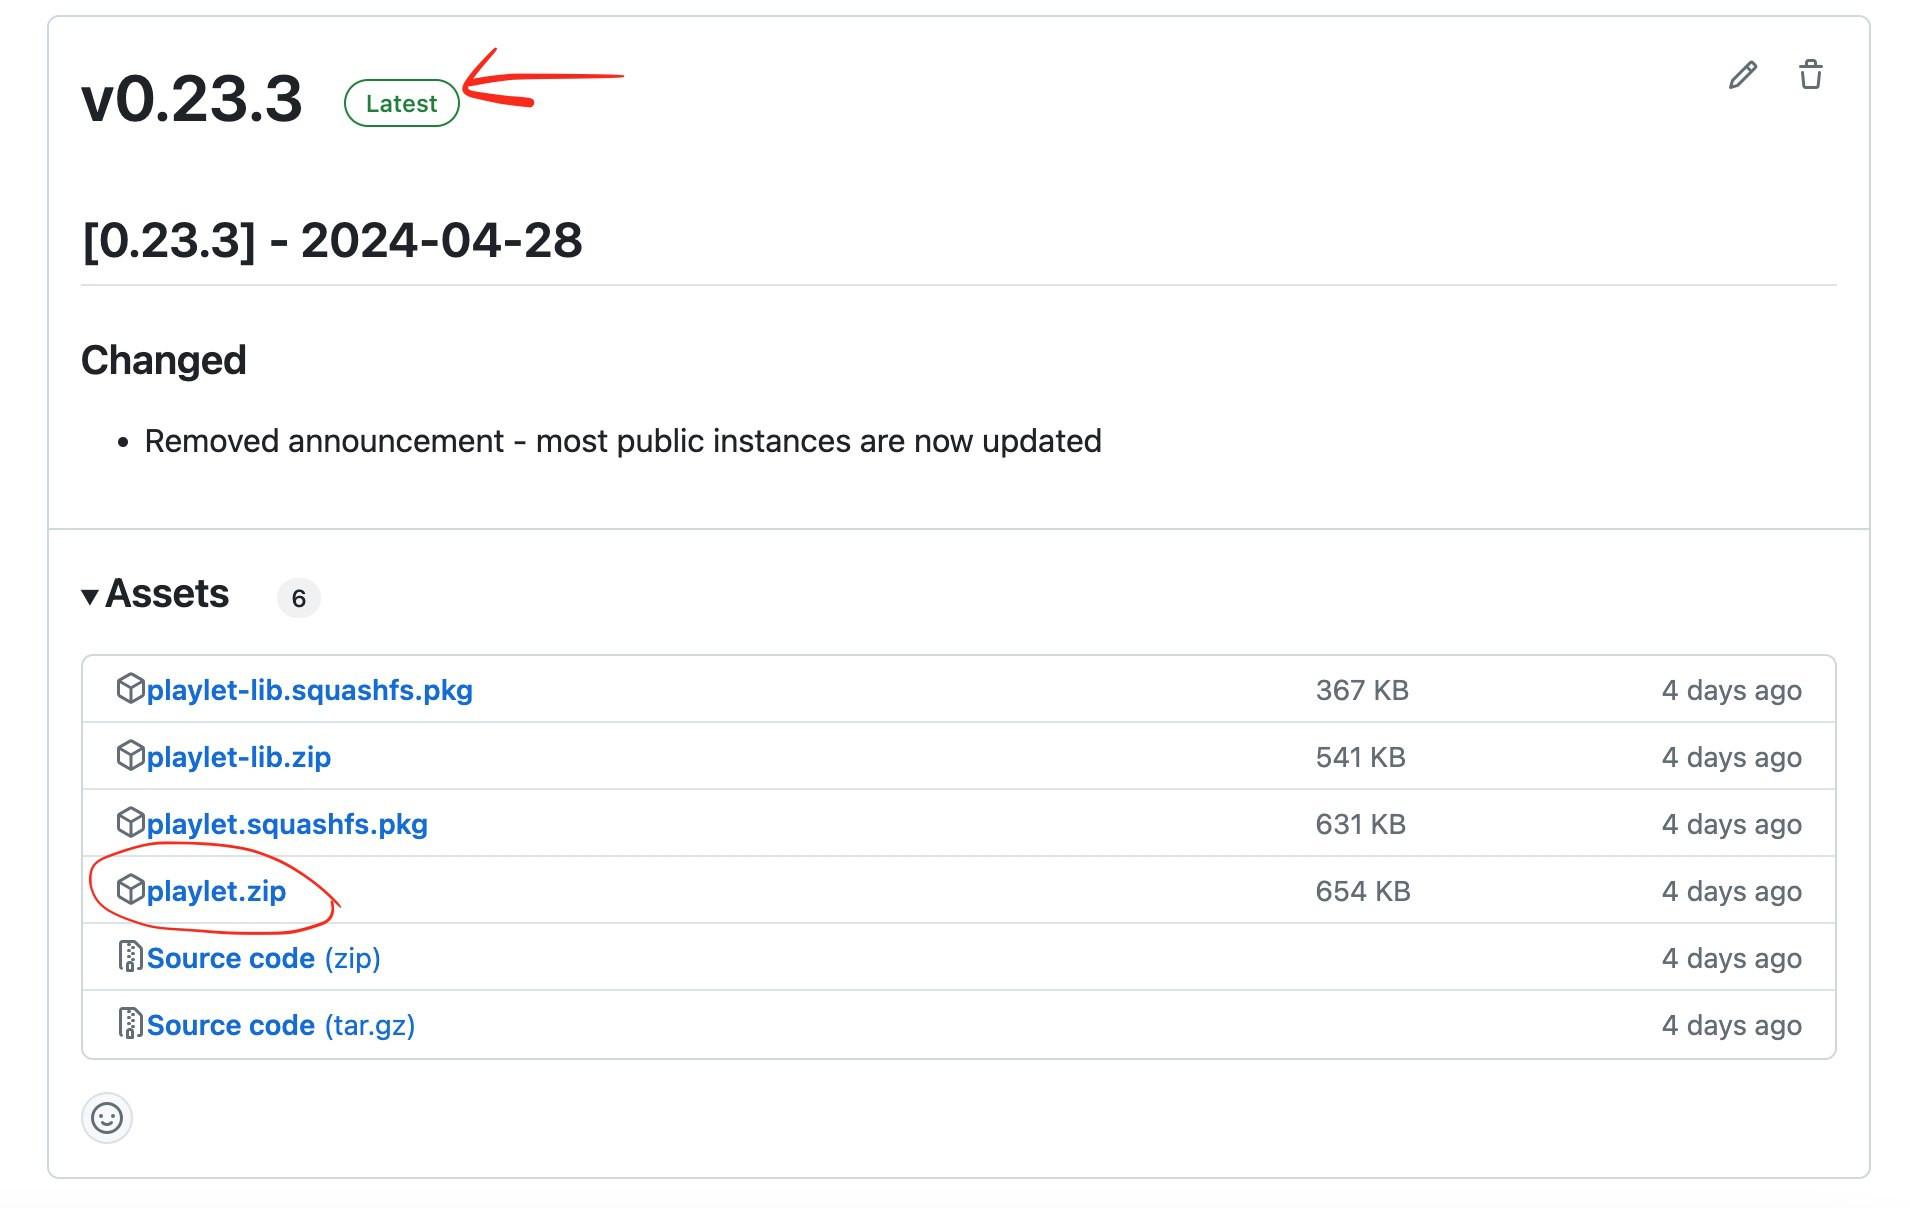Click the pencil edit release icon
The width and height of the screenshot is (1910, 1208).
(1742, 75)
